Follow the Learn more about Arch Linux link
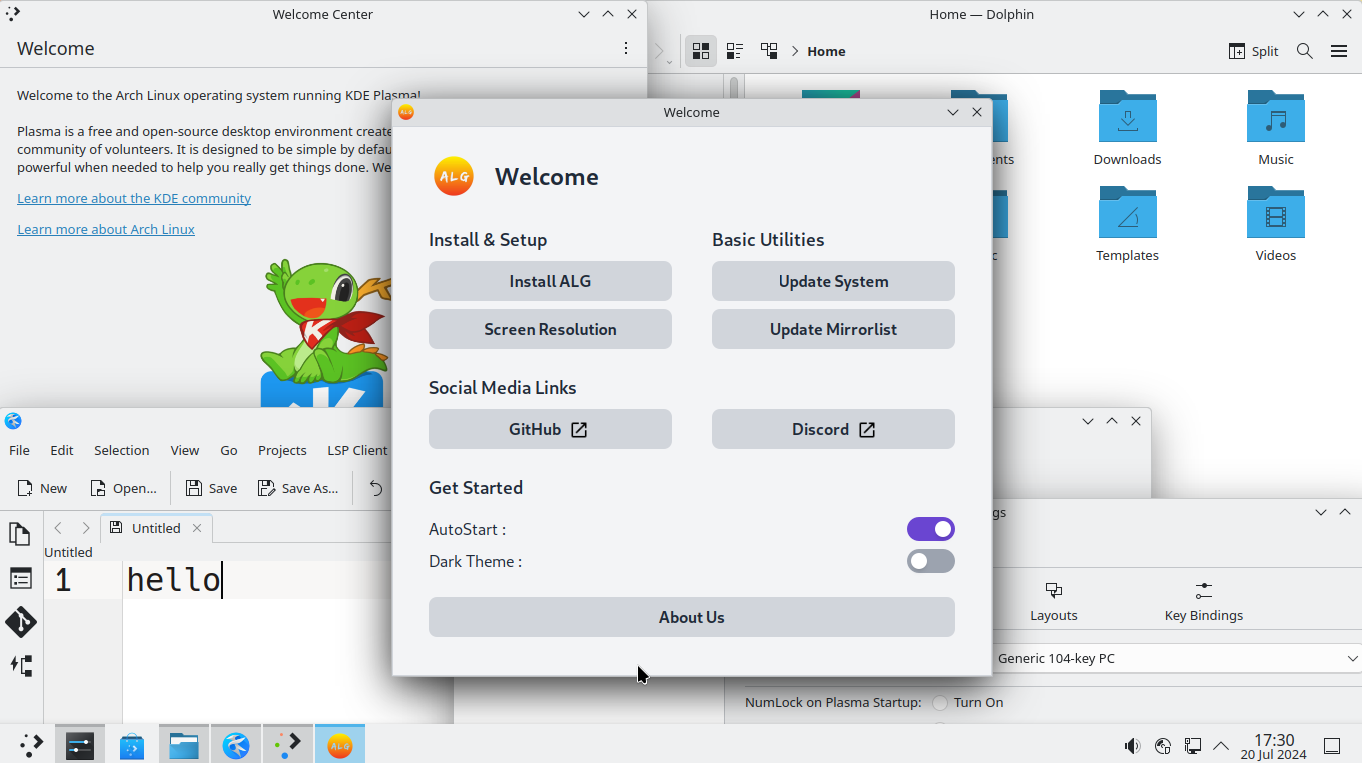The width and height of the screenshot is (1362, 763). pyautogui.click(x=106, y=229)
